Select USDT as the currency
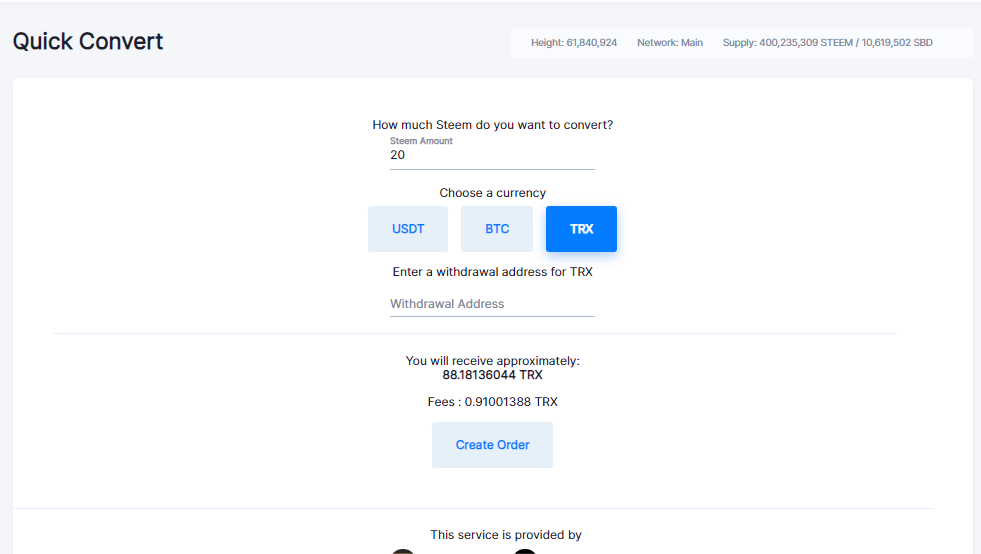The image size is (981, 554). coord(407,229)
